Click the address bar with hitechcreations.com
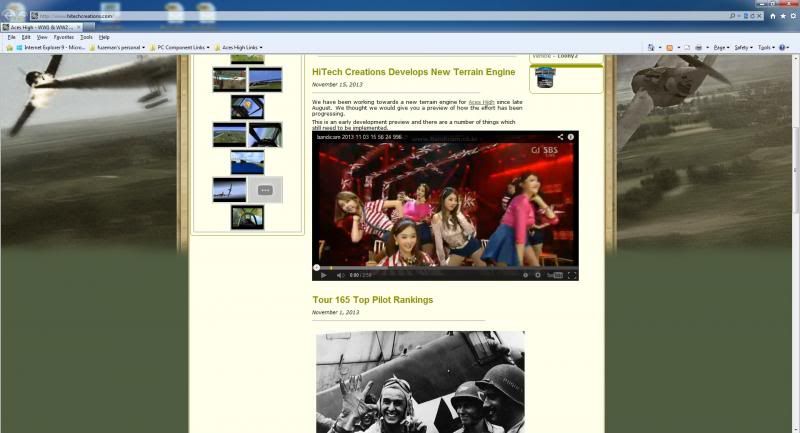 point(378,16)
